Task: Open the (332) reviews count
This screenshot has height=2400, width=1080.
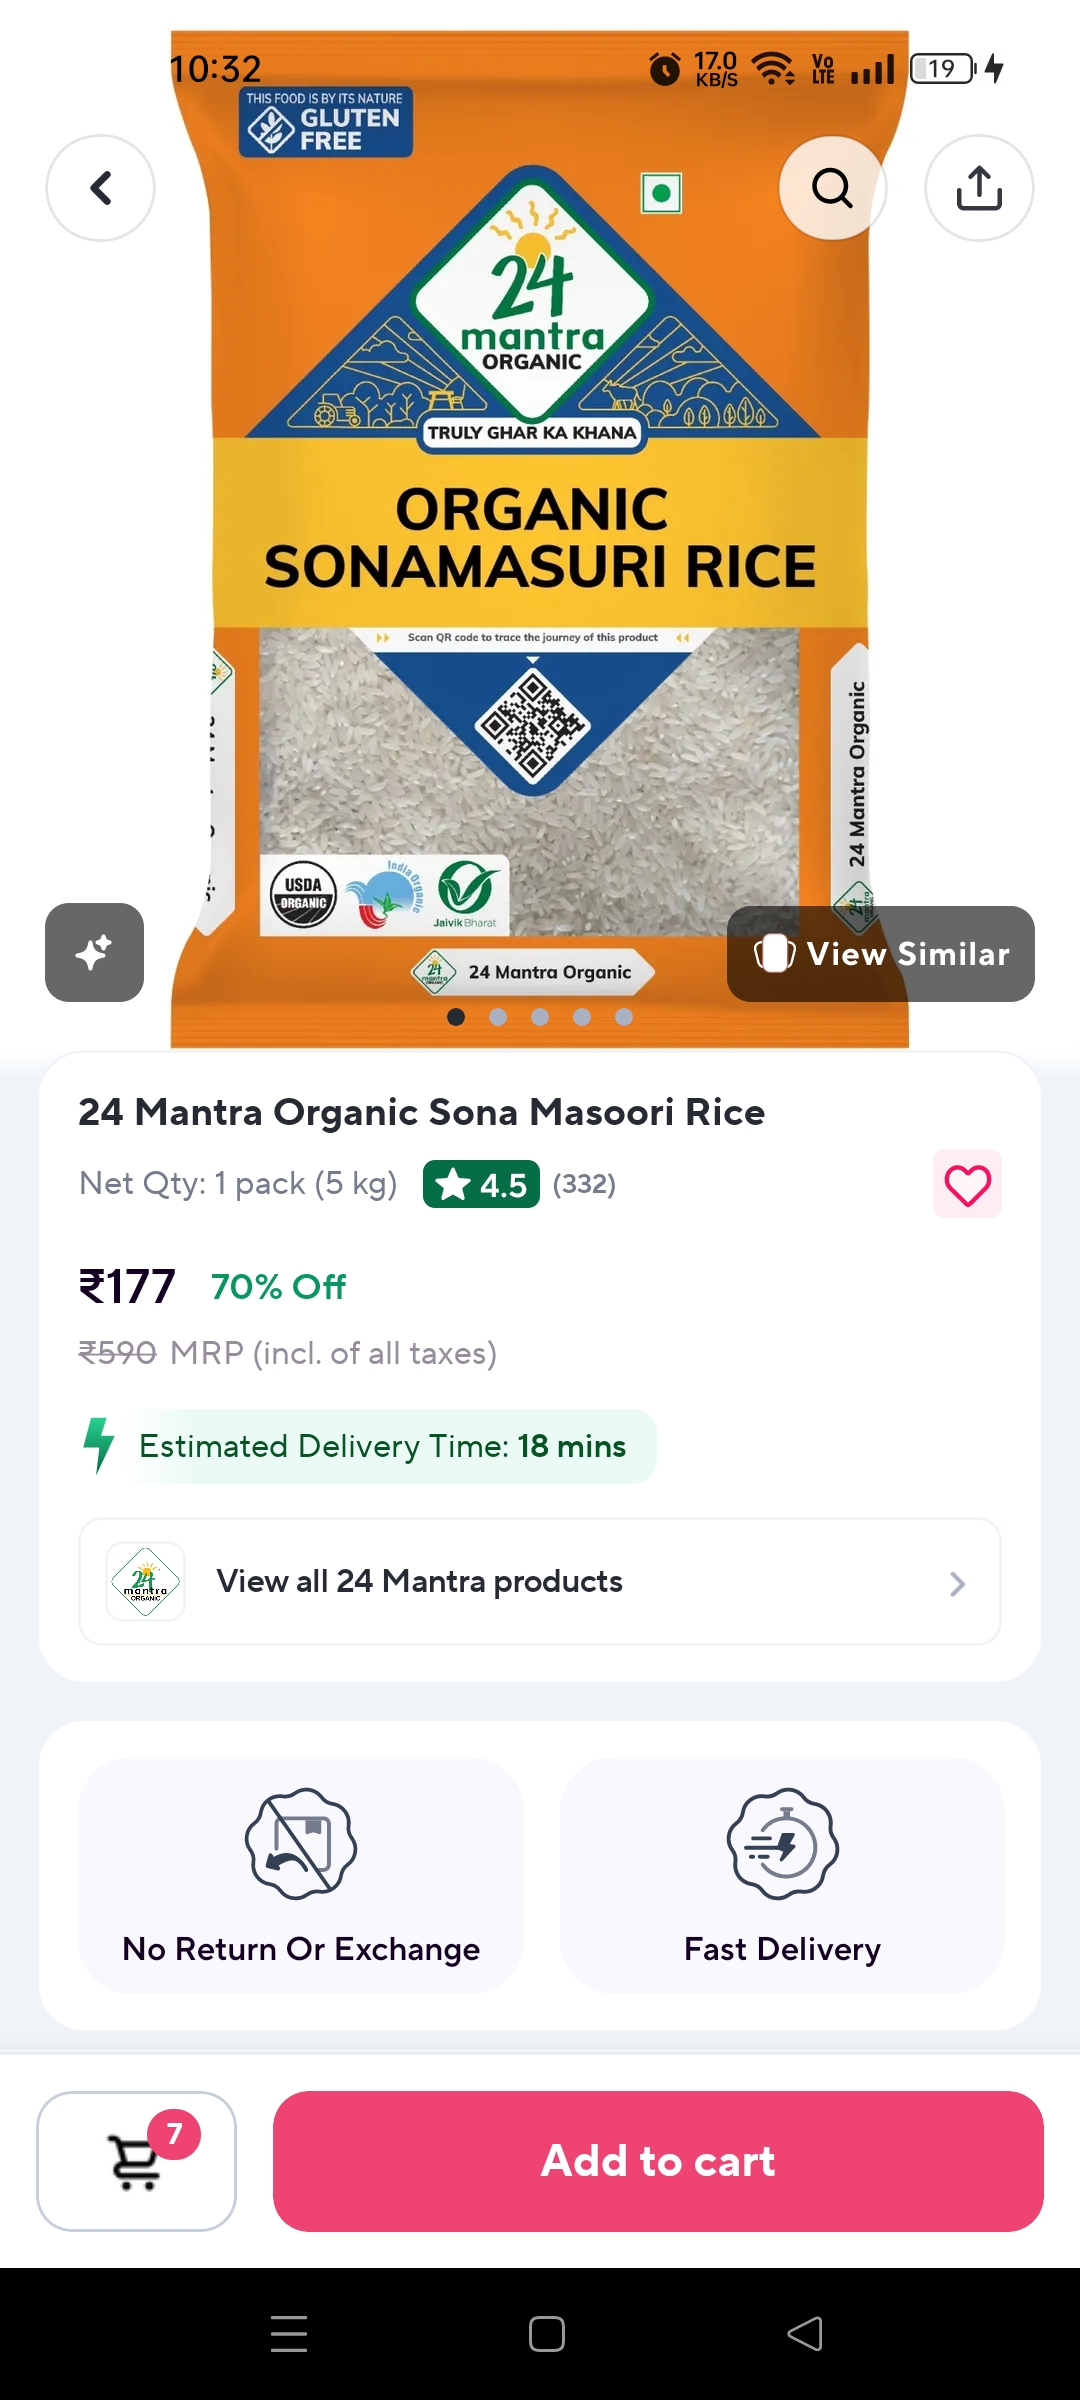Action: point(584,1184)
